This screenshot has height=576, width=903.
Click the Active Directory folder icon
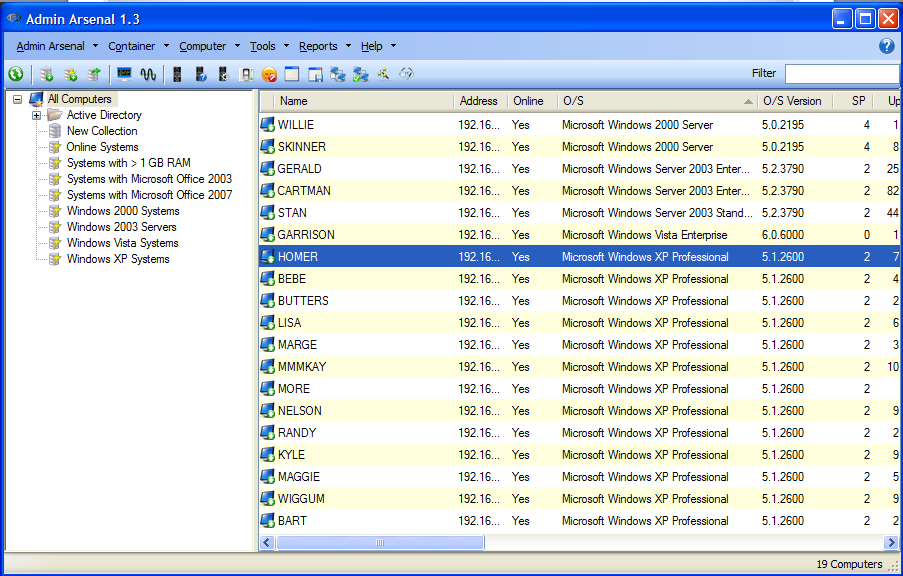[x=55, y=115]
